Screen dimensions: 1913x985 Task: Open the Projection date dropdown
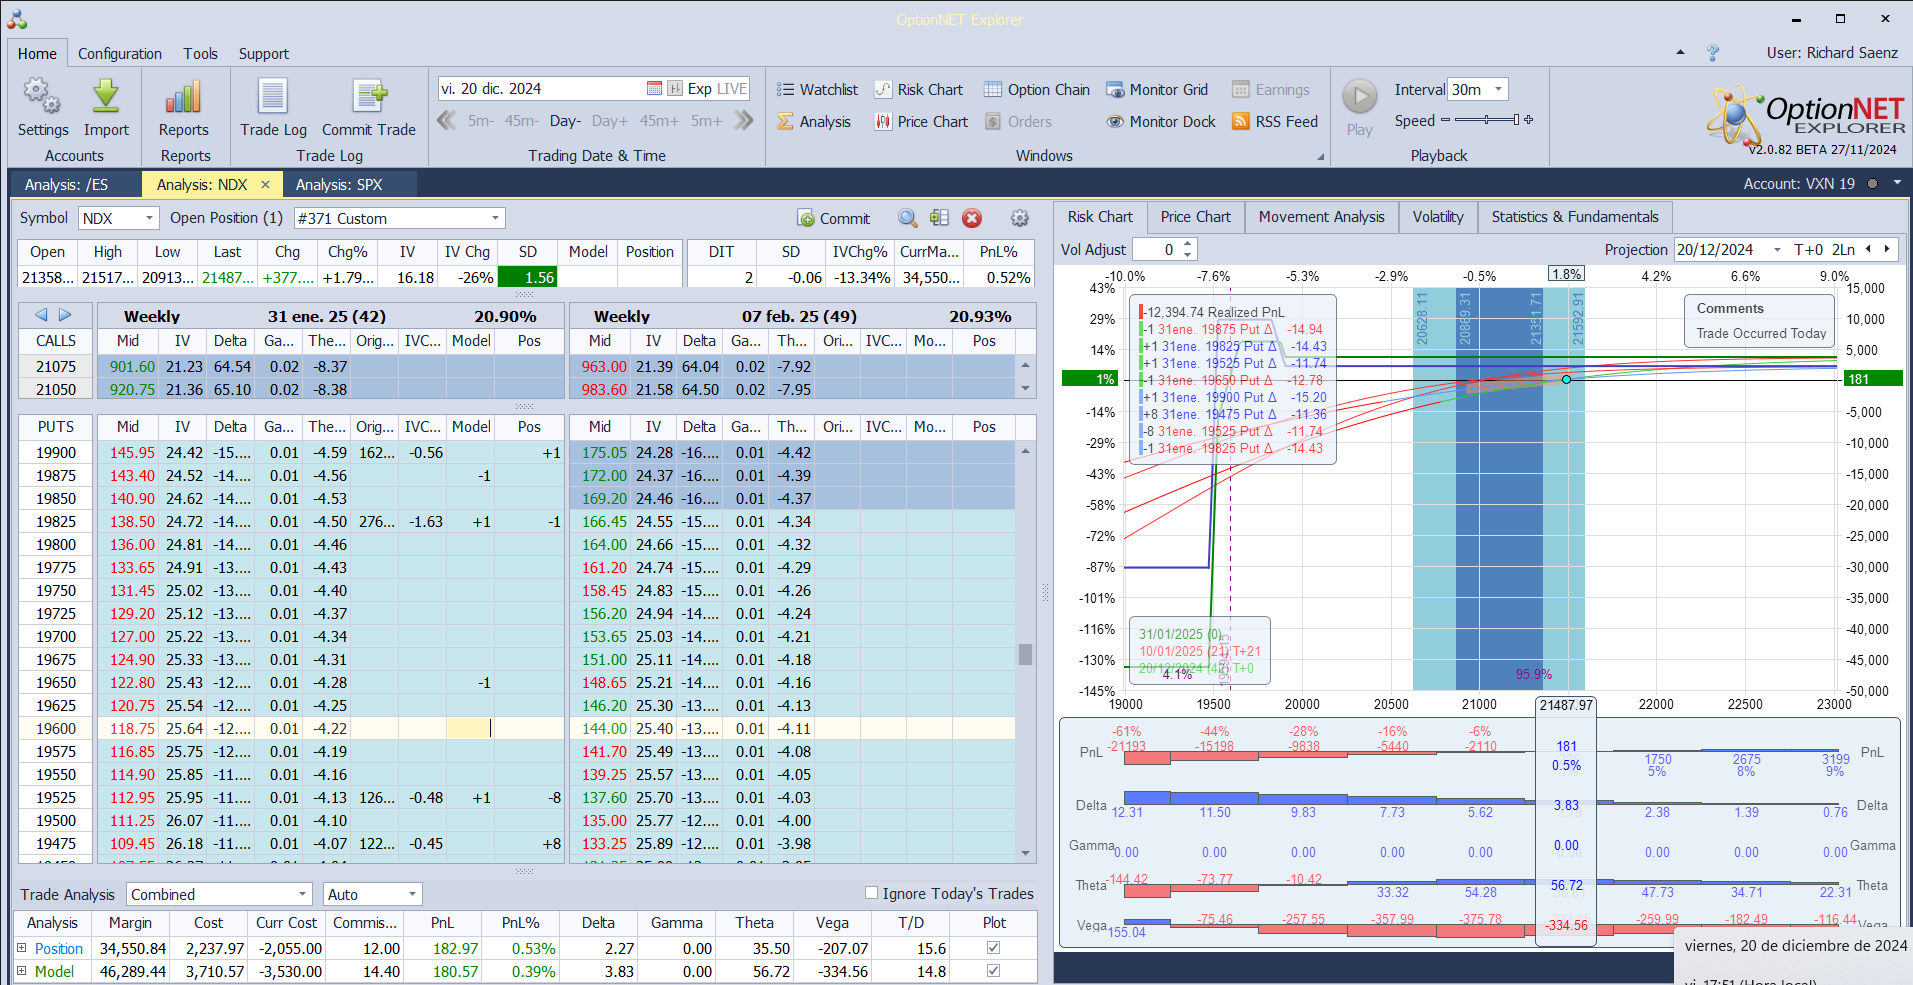(1777, 249)
